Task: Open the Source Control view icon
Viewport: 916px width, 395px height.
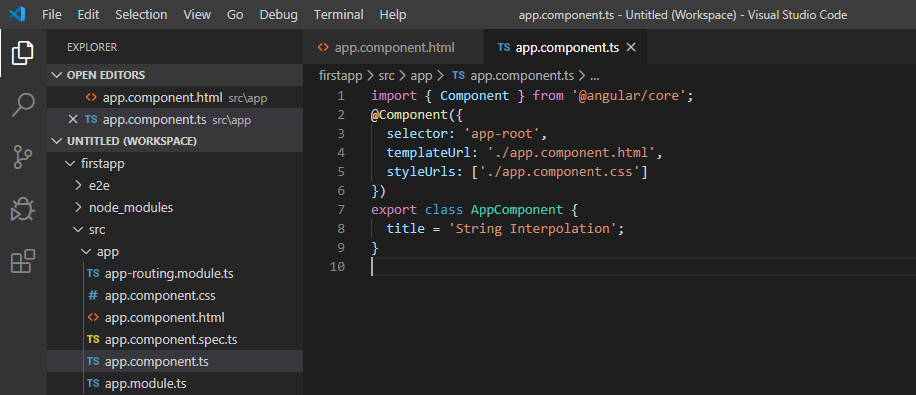Action: pyautogui.click(x=23, y=157)
